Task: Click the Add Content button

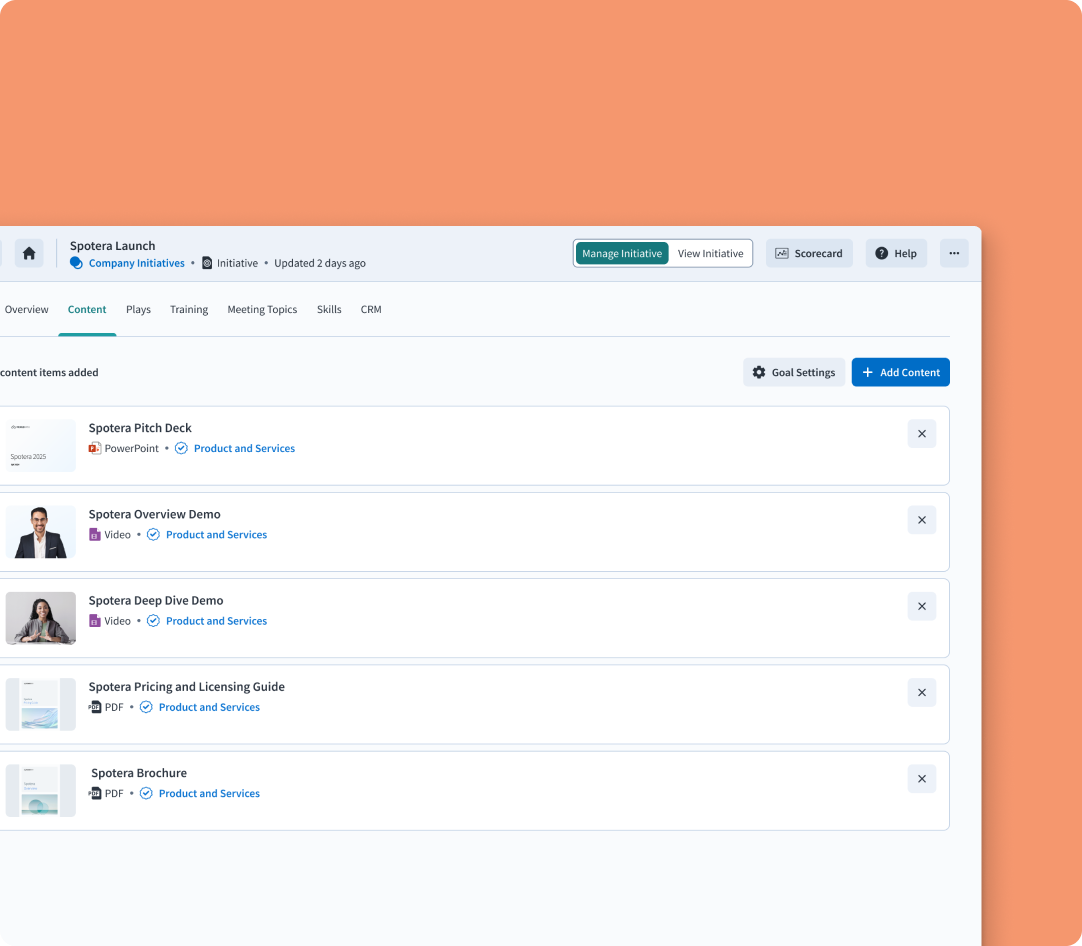Action: pyautogui.click(x=900, y=372)
